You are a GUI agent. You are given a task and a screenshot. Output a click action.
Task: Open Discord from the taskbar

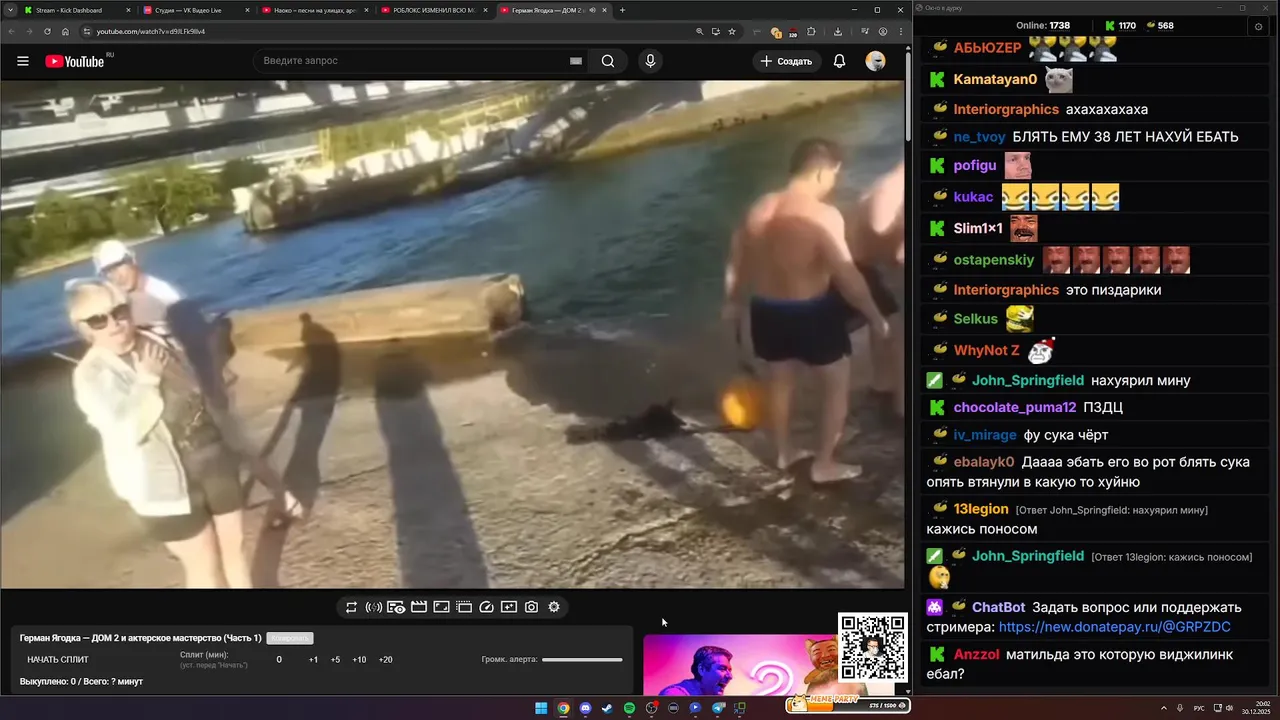click(x=585, y=708)
